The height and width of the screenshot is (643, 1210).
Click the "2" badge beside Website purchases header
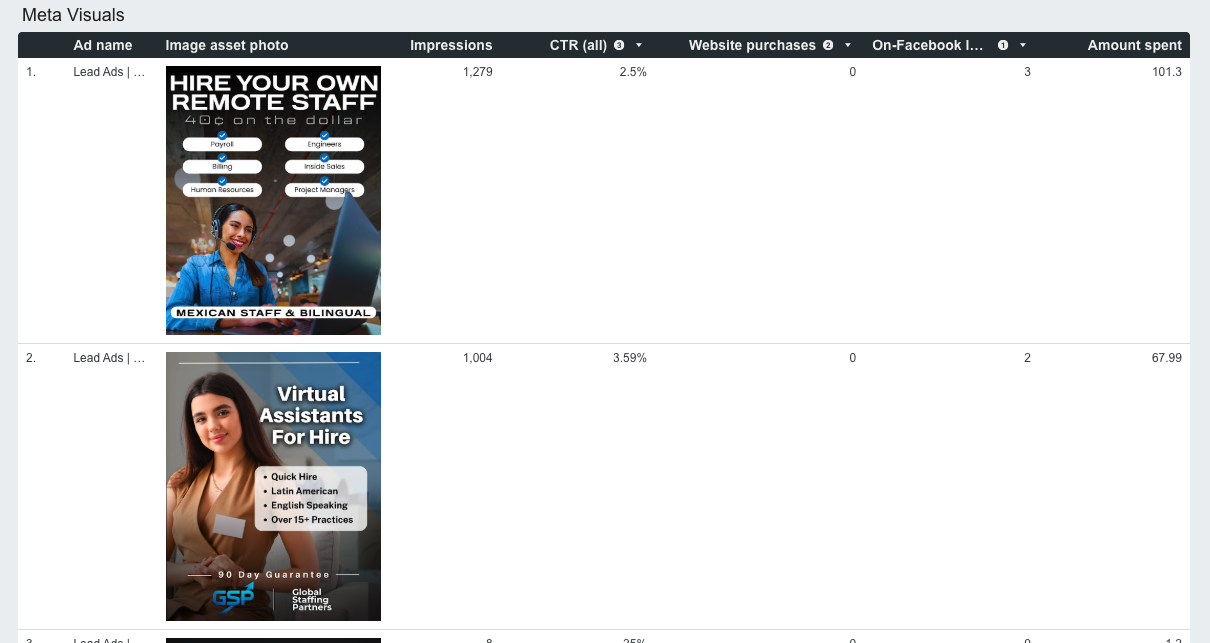click(x=829, y=45)
